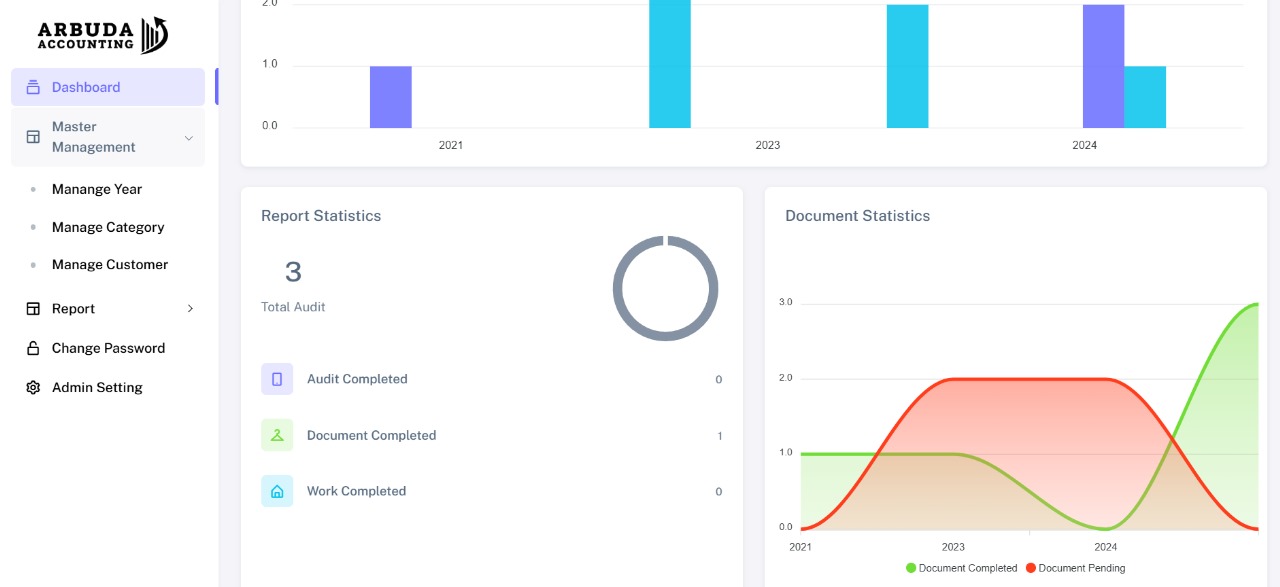Go to Manage Customer page
The height and width of the screenshot is (587, 1280).
(x=110, y=265)
